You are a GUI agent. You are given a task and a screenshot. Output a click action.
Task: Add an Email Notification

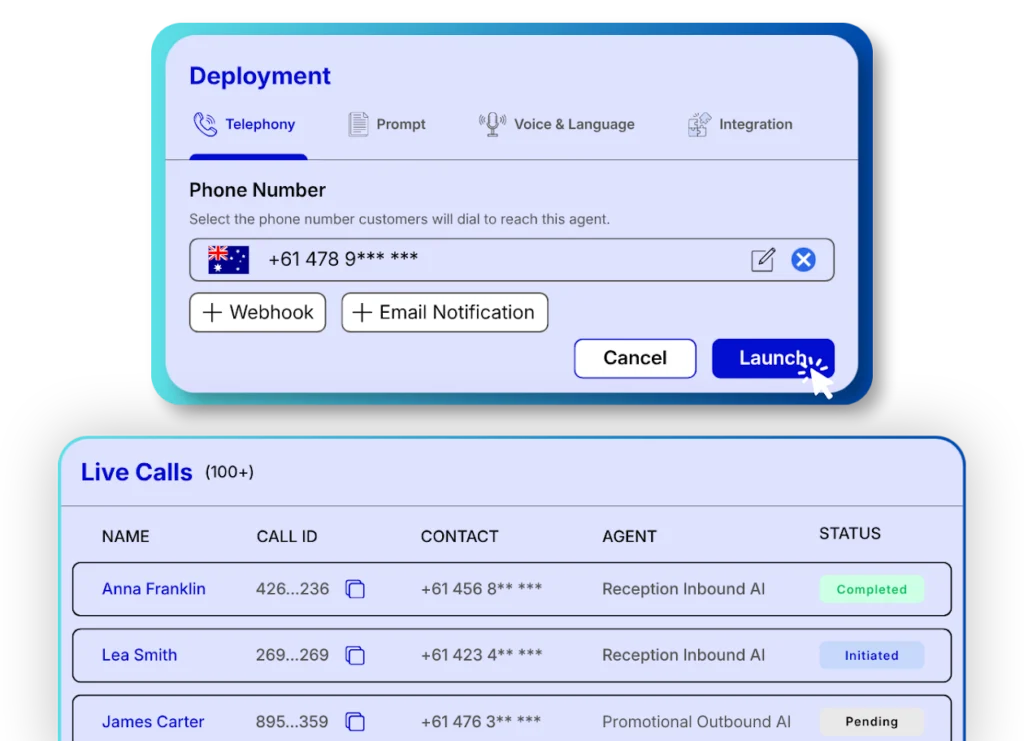click(444, 312)
